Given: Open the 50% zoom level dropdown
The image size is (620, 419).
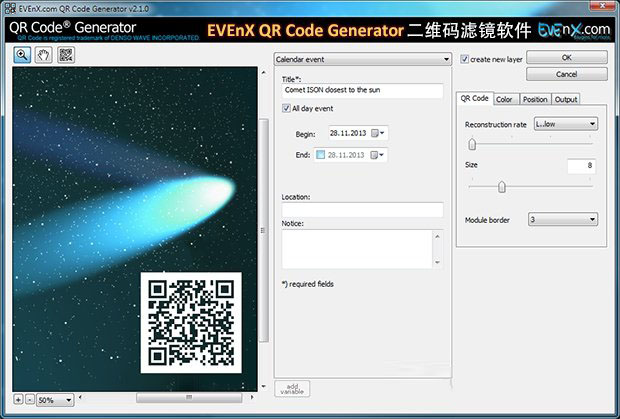Looking at the screenshot, I should 55,400.
